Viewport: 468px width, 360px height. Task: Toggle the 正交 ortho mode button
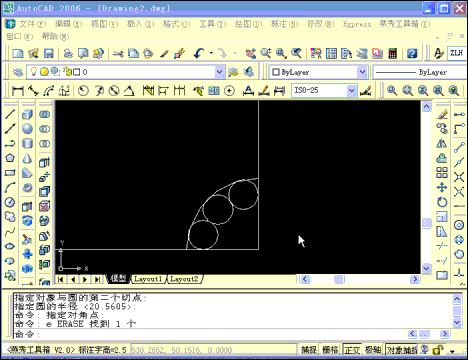352,350
